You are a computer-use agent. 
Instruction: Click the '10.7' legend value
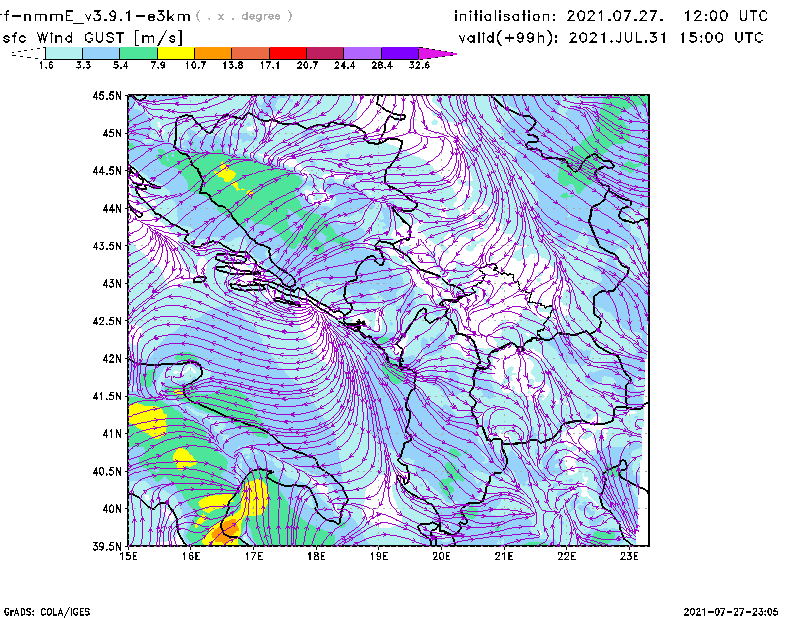195,65
